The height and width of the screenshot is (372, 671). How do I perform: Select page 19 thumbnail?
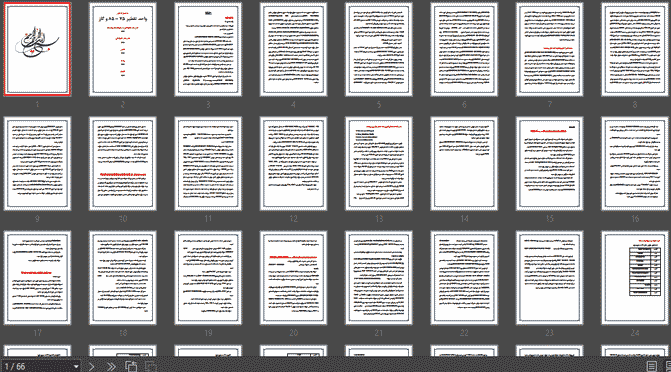tap(208, 278)
